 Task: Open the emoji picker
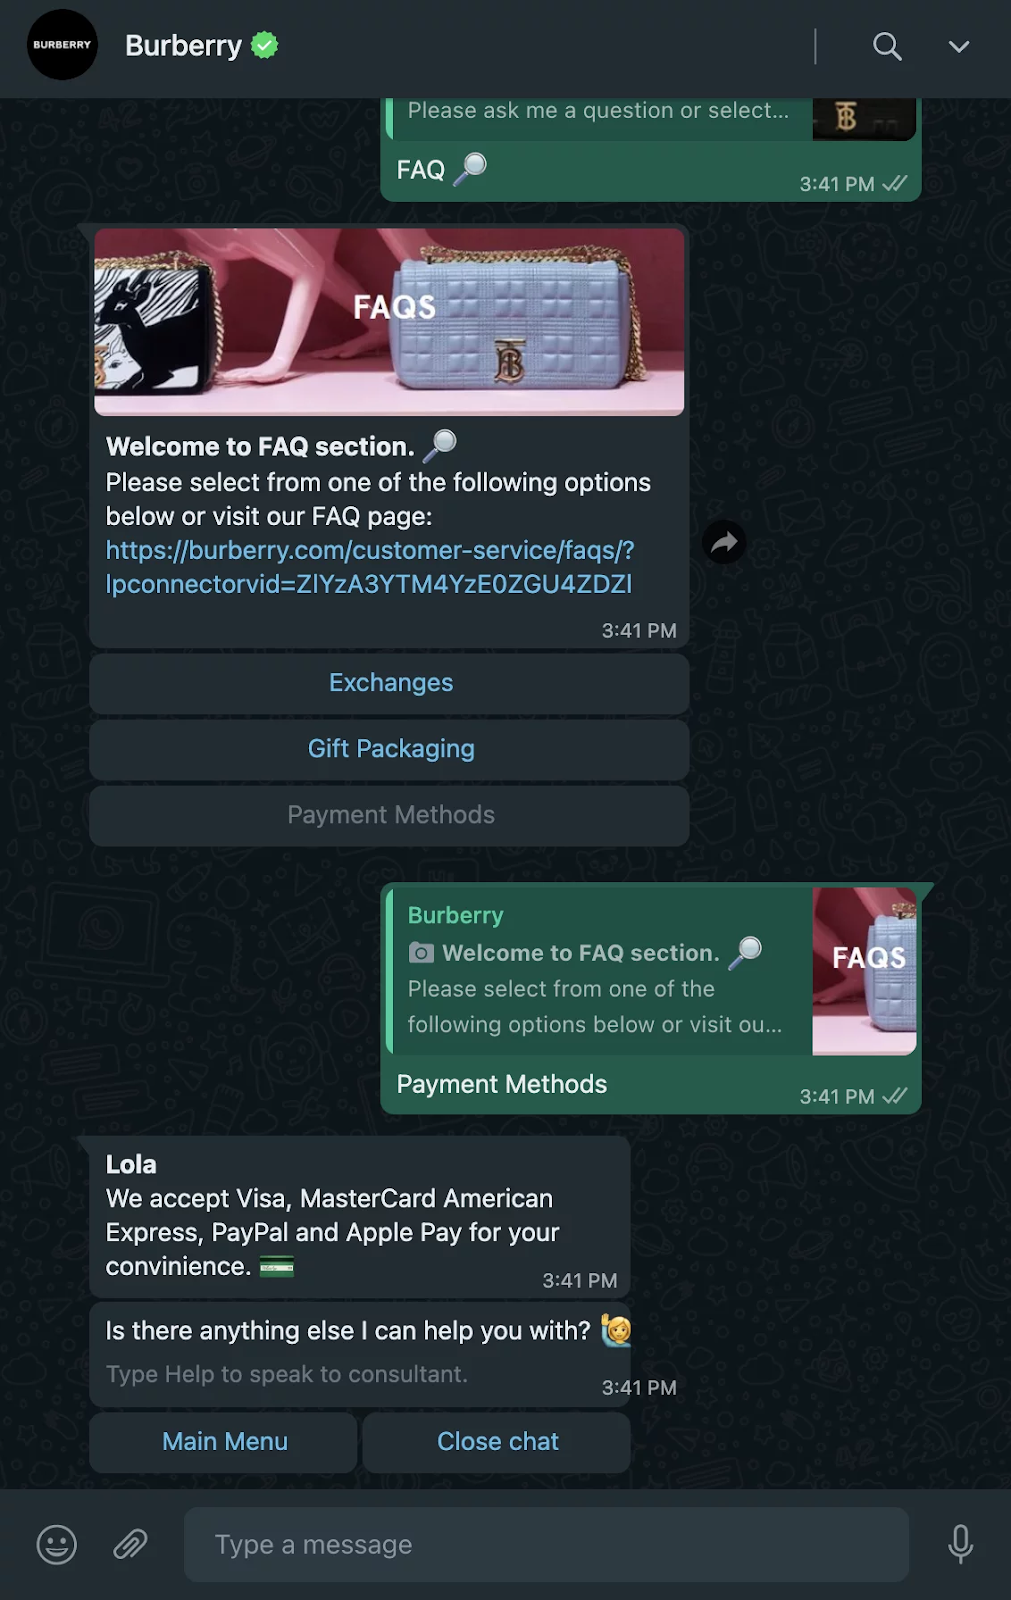click(57, 1544)
